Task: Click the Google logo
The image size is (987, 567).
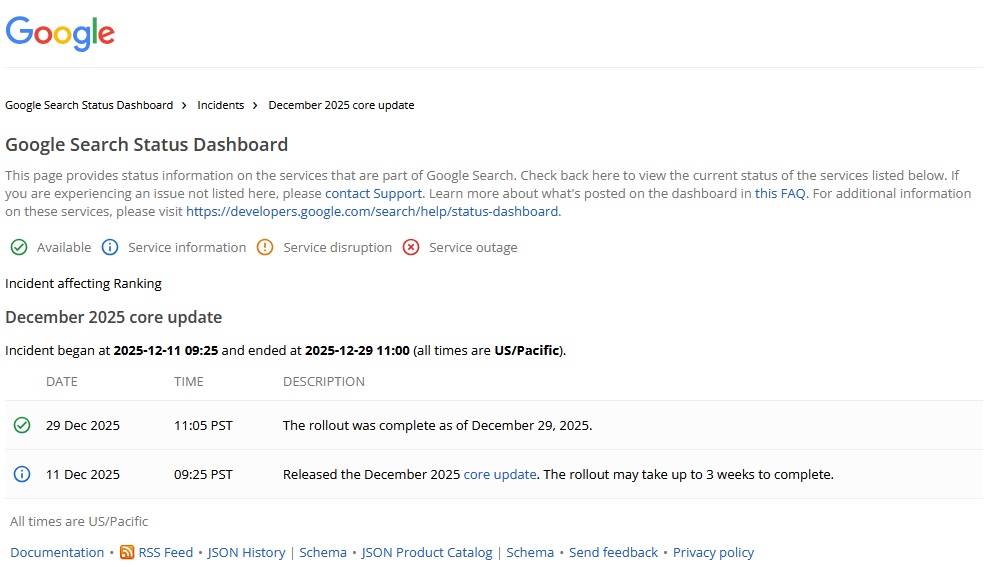Action: (x=60, y=33)
